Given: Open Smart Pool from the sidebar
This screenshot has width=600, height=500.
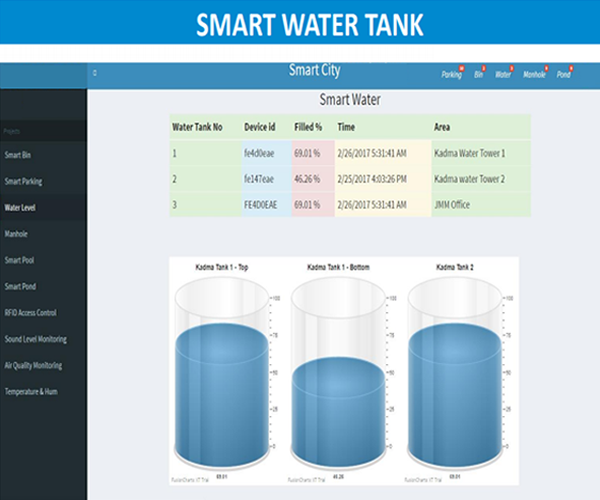Looking at the screenshot, I should pos(20,260).
